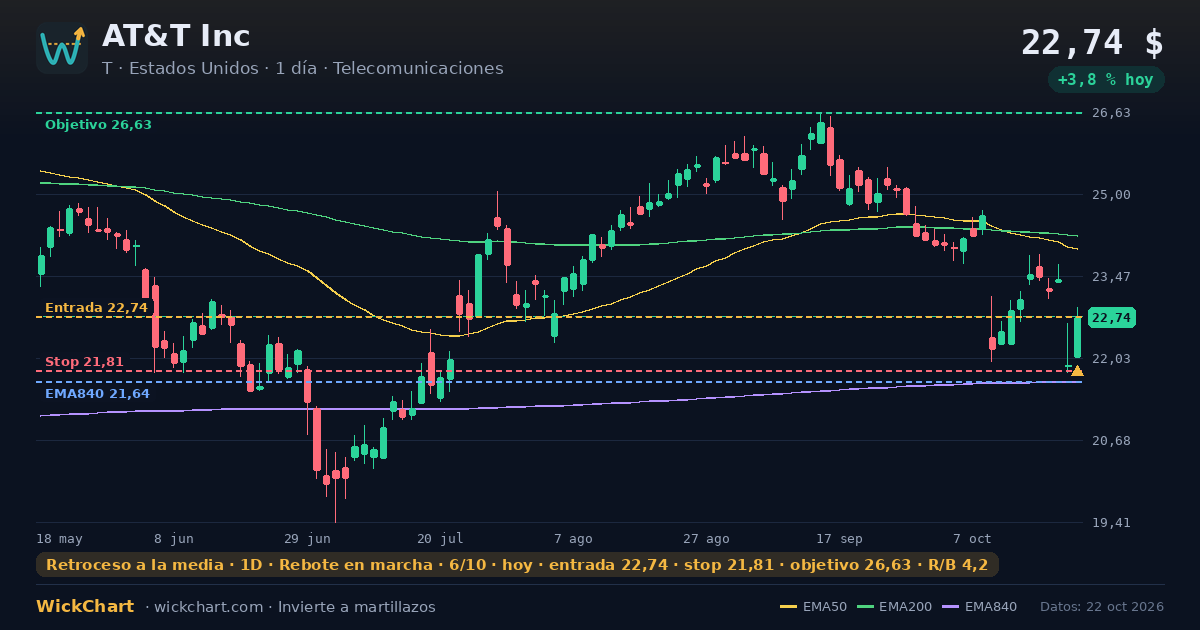Click the WickChart logo icon
The height and width of the screenshot is (630, 1200).
62,48
